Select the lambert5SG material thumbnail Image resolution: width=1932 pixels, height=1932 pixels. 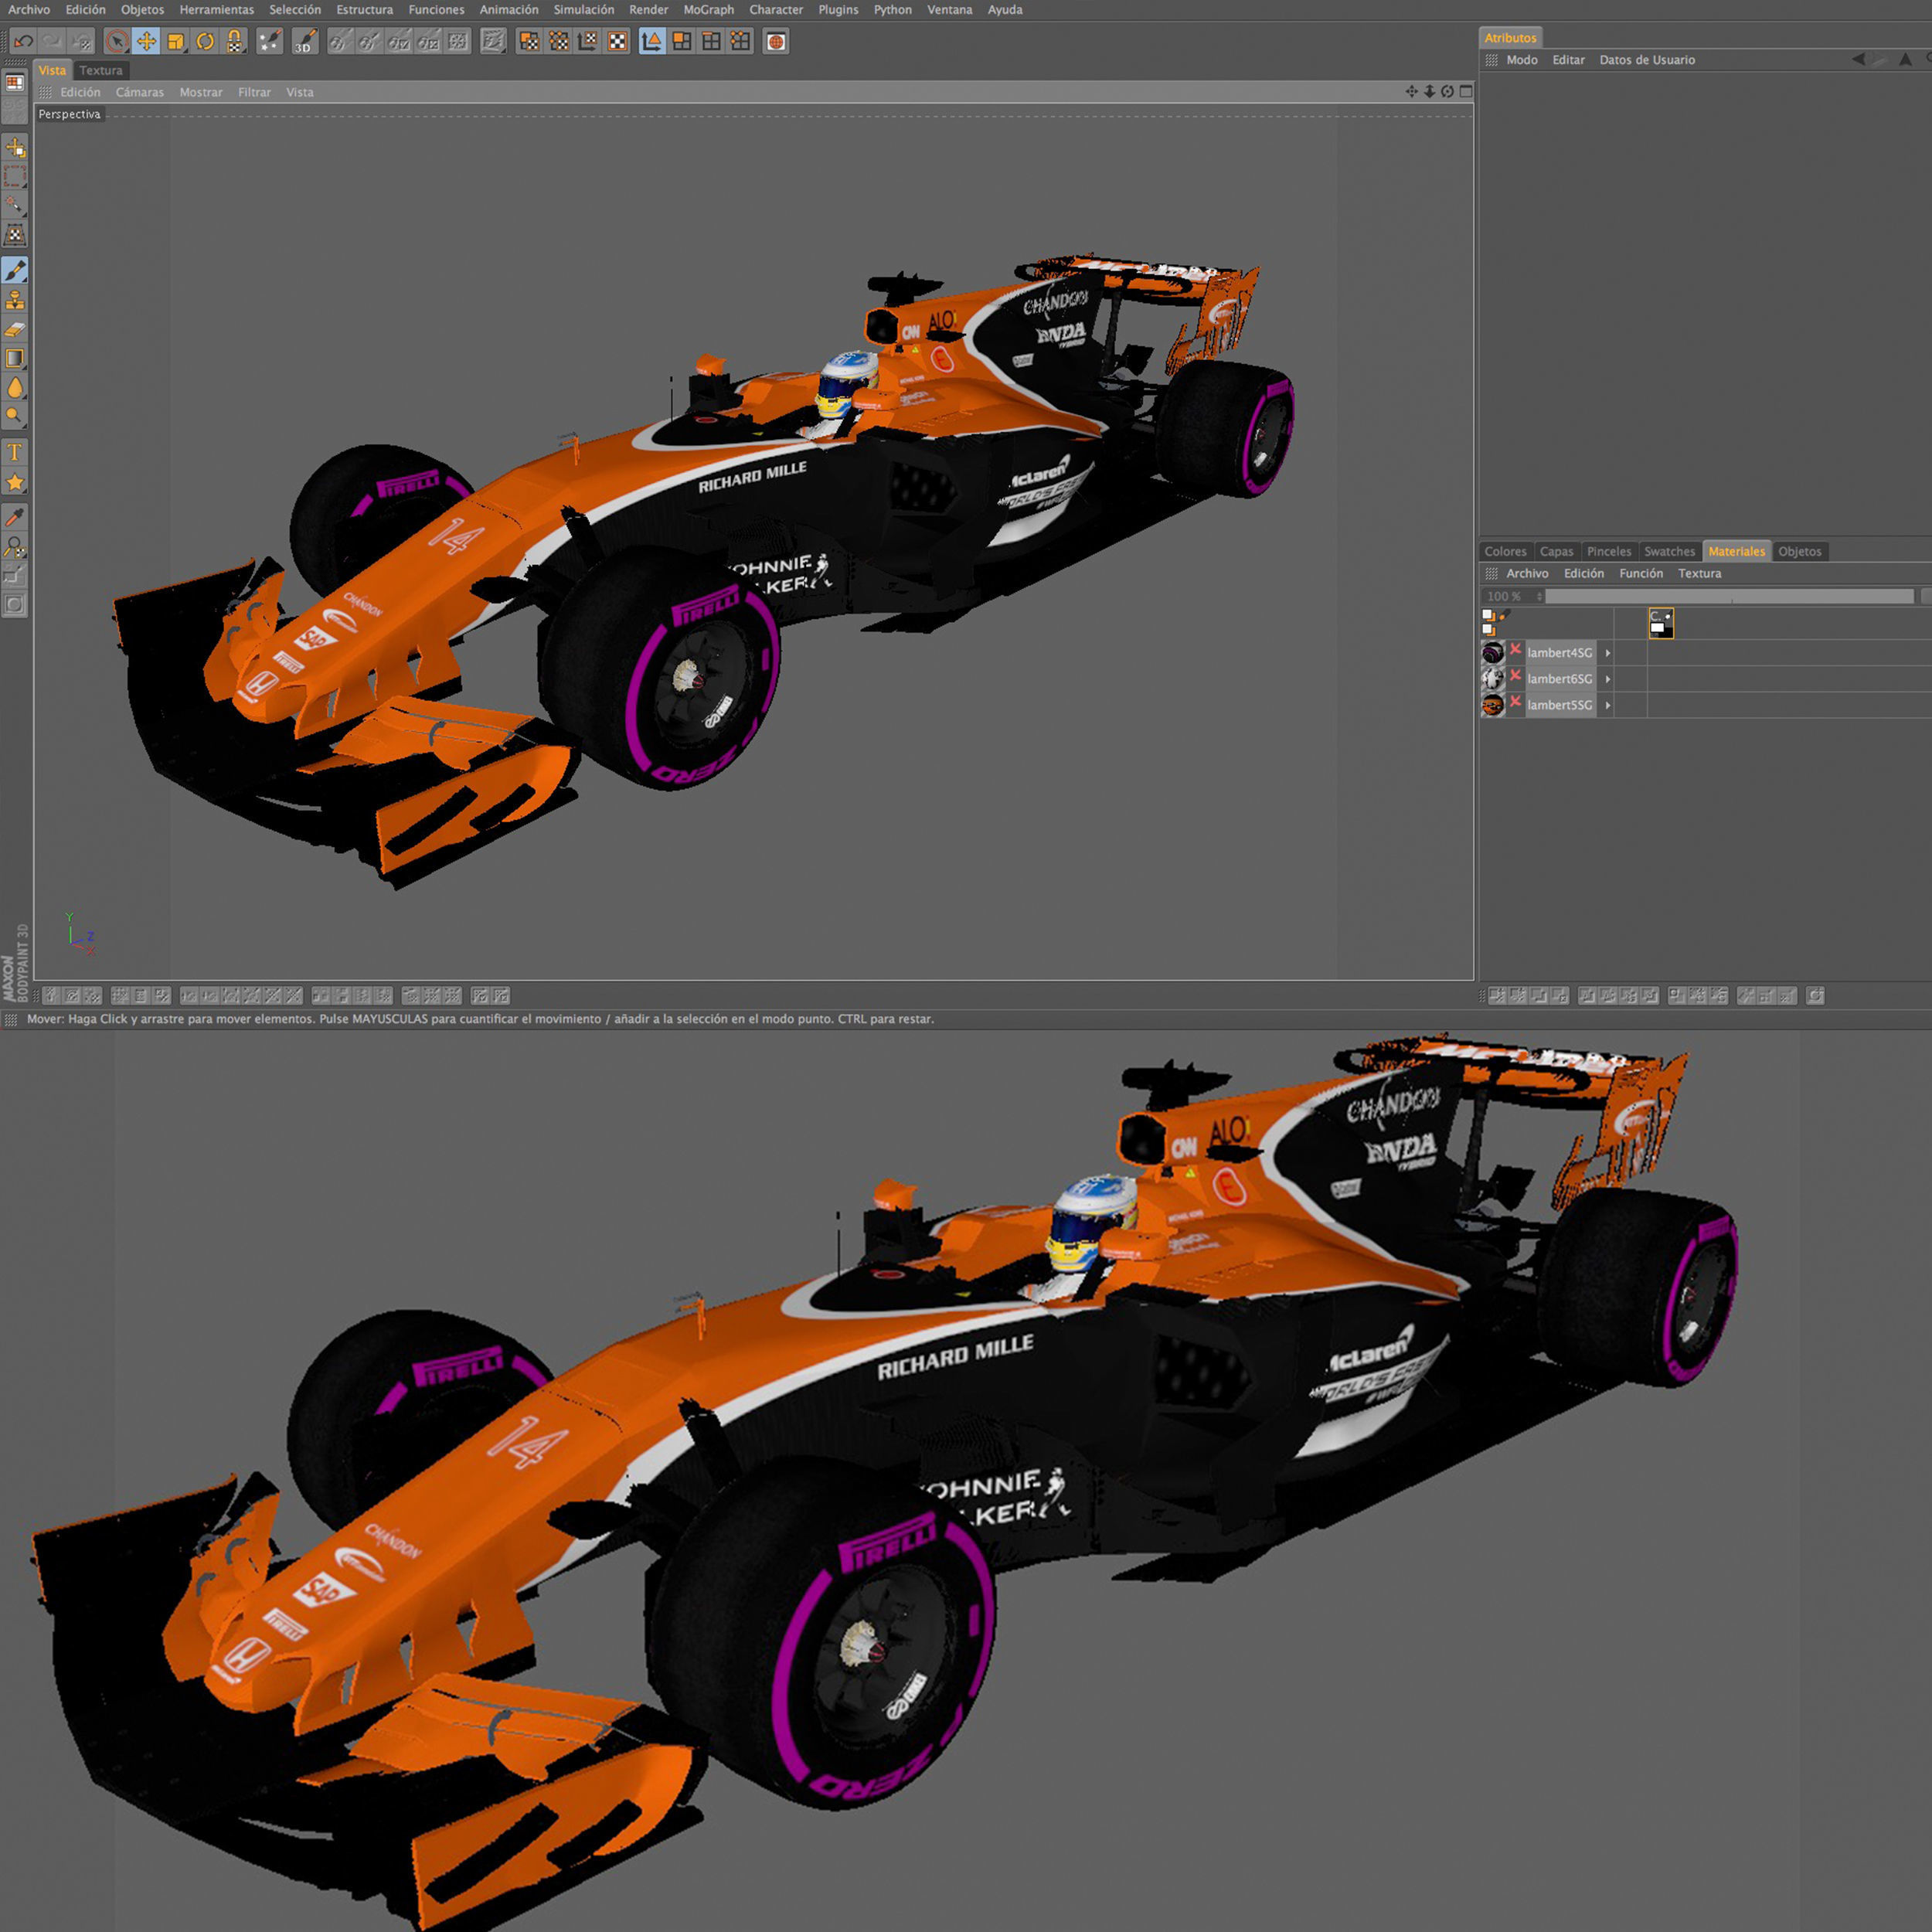(x=1492, y=705)
